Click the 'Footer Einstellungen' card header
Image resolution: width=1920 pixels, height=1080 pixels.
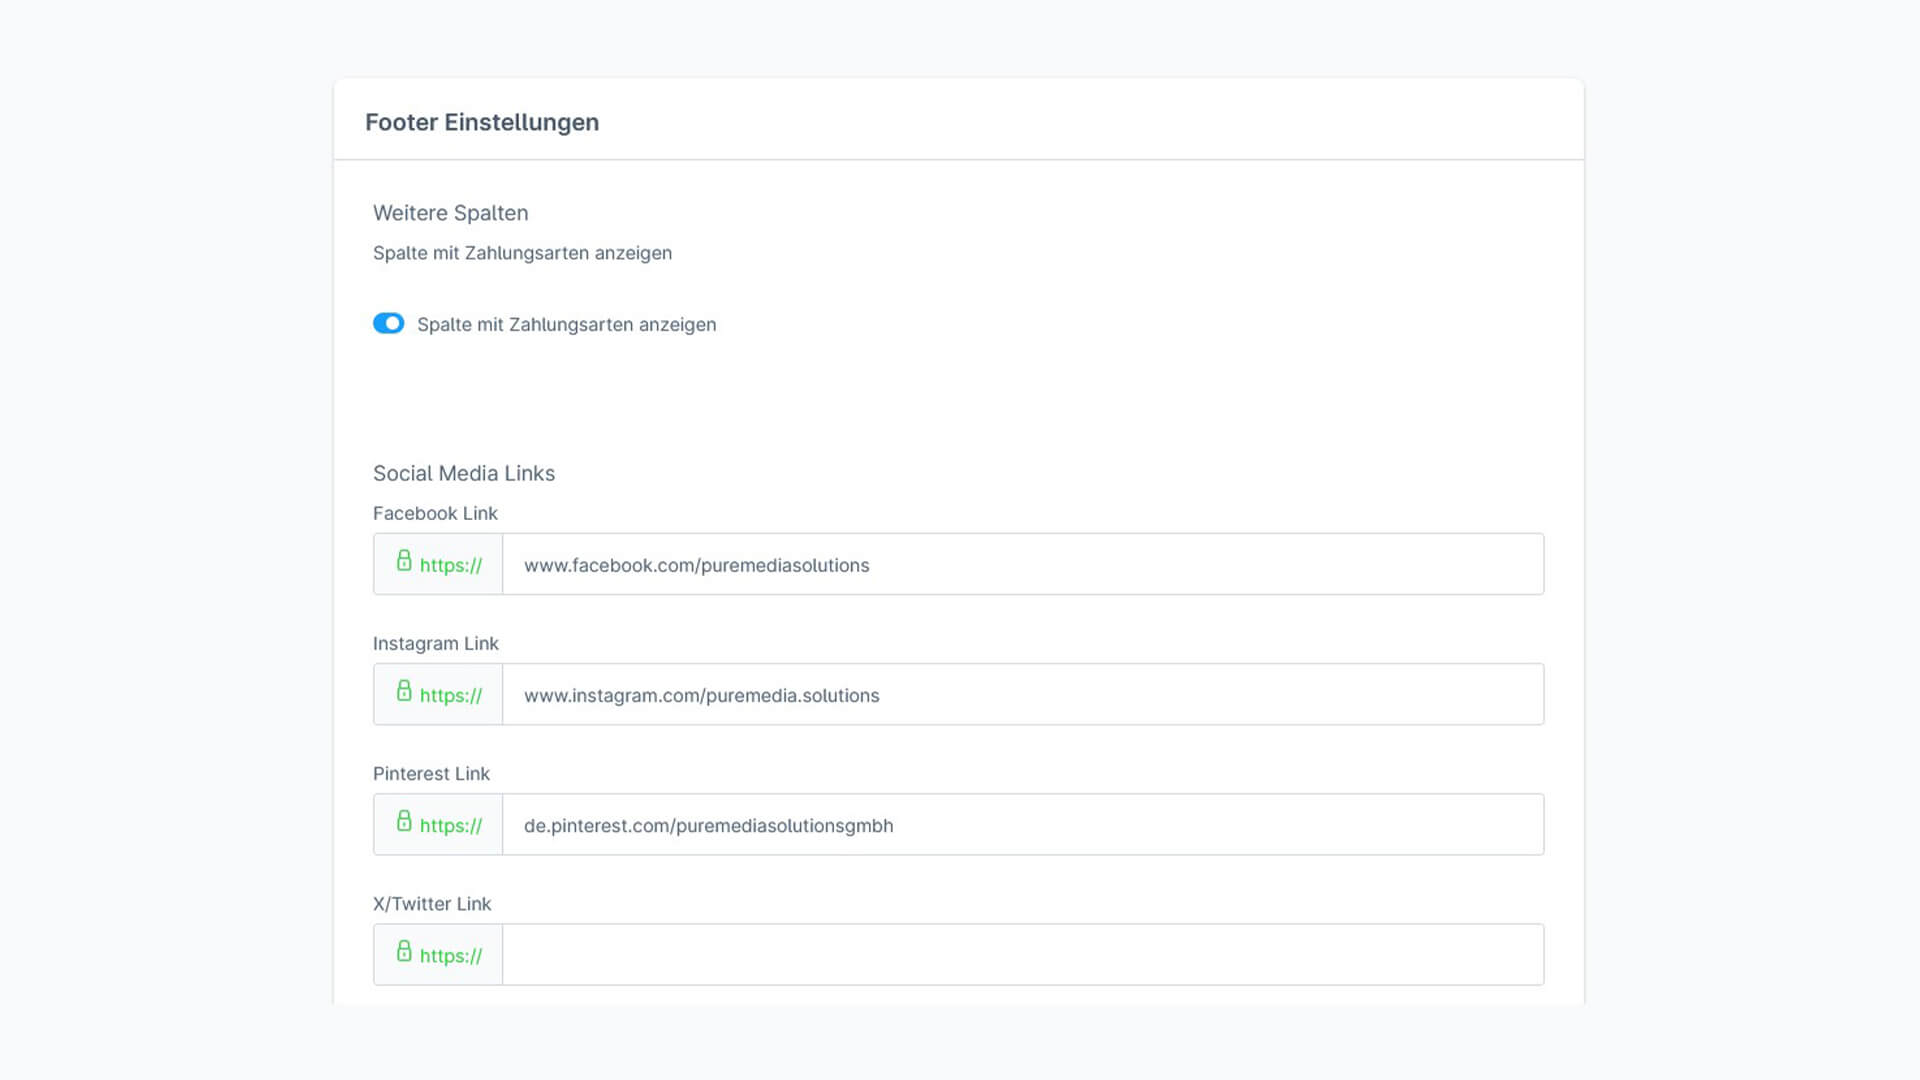point(482,122)
